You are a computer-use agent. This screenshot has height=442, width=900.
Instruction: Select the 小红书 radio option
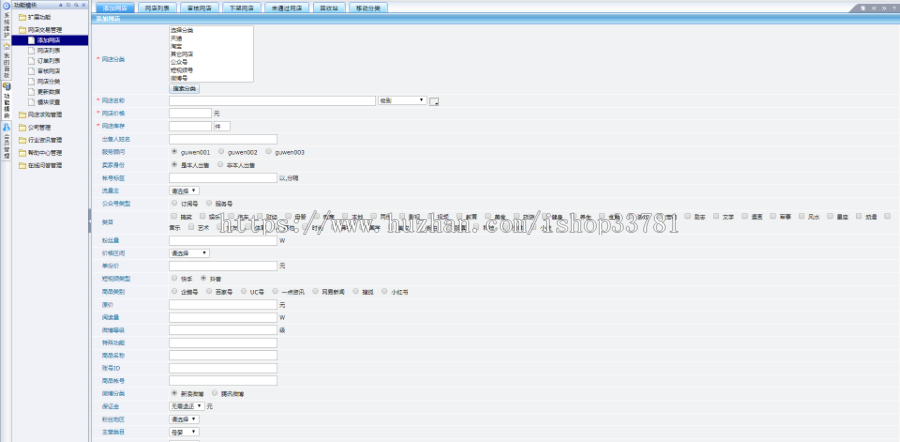click(x=385, y=292)
